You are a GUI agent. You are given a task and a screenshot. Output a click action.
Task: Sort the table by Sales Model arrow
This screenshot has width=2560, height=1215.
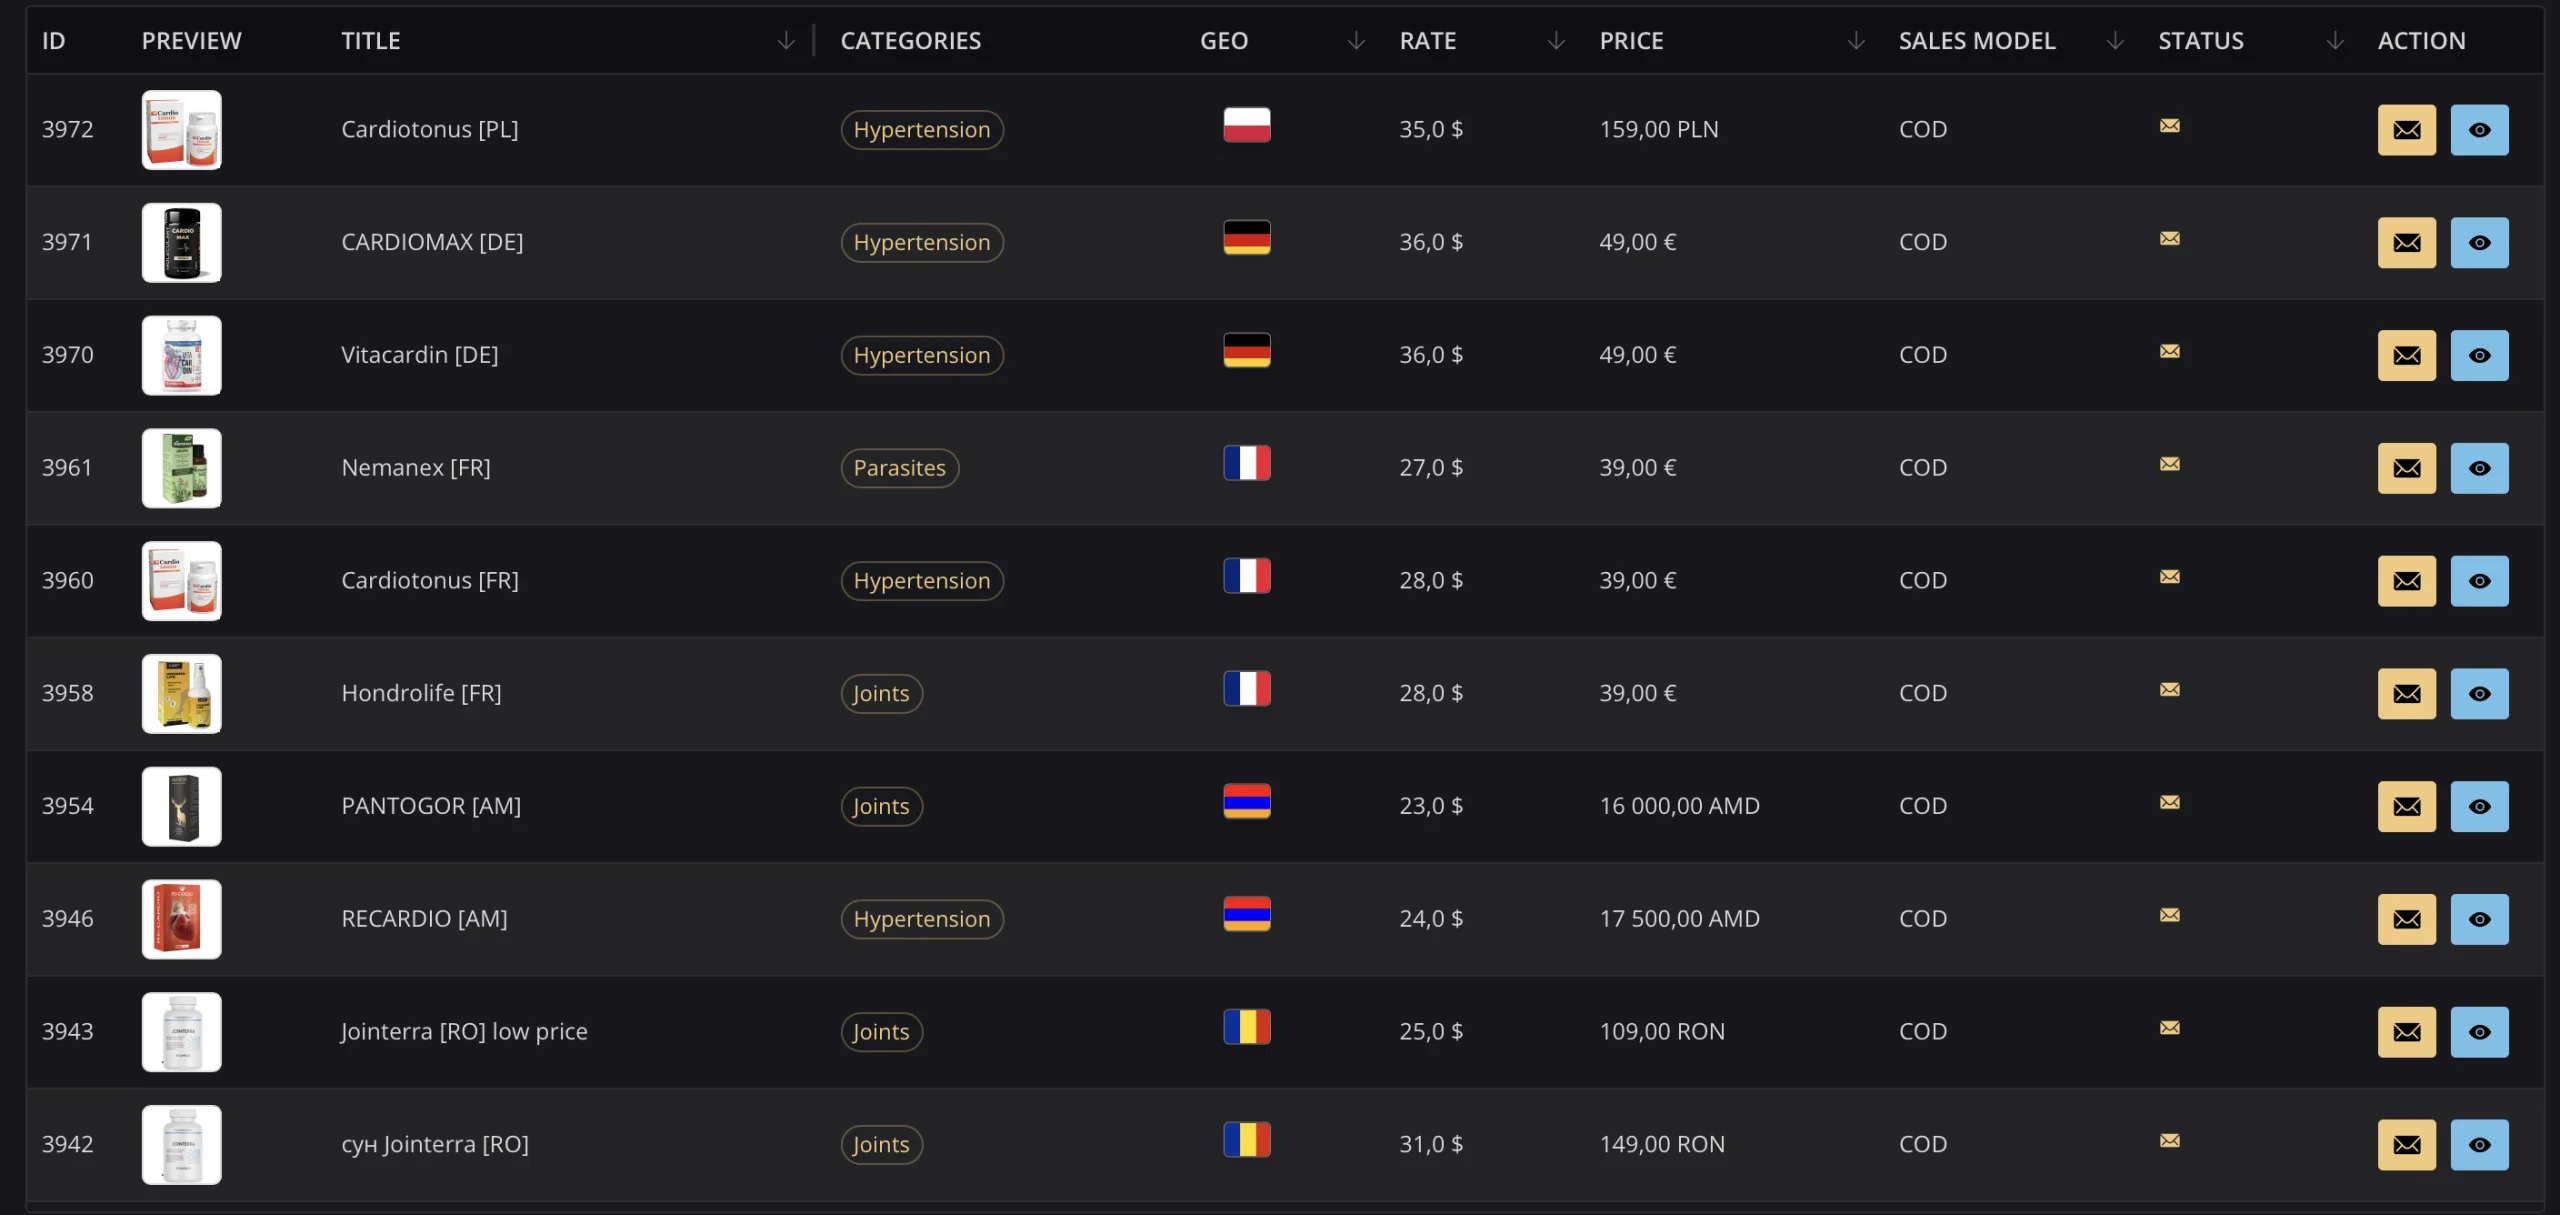[2114, 40]
